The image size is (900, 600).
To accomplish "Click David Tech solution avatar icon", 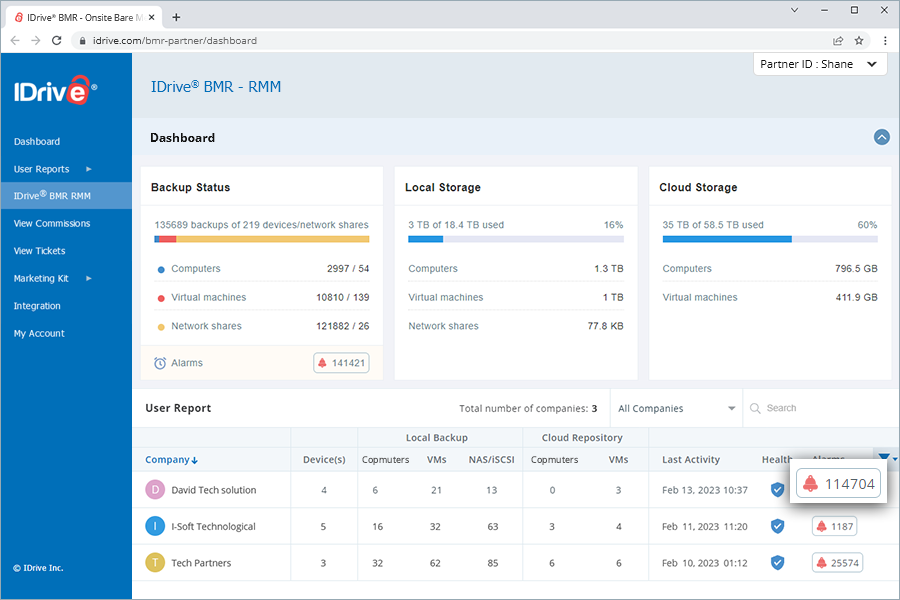I will 155,490.
